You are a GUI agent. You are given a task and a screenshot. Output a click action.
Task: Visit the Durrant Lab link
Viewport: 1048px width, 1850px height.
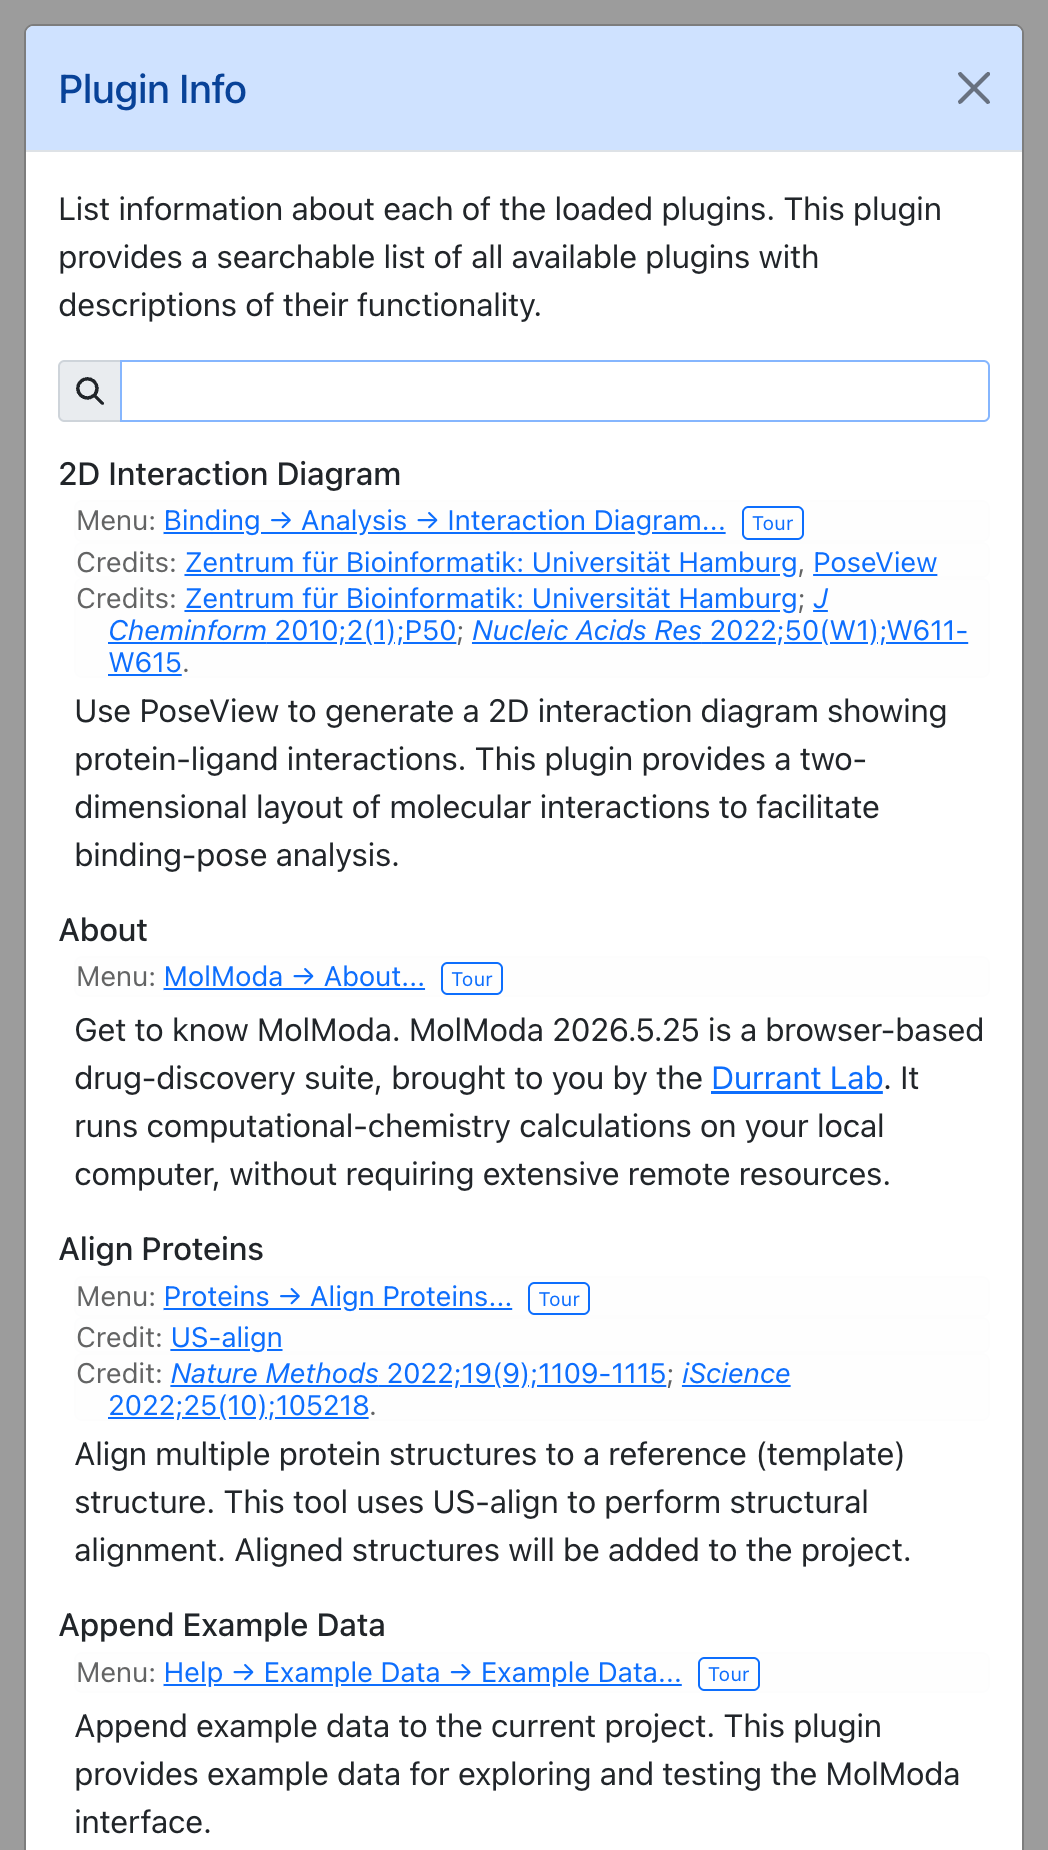797,1079
